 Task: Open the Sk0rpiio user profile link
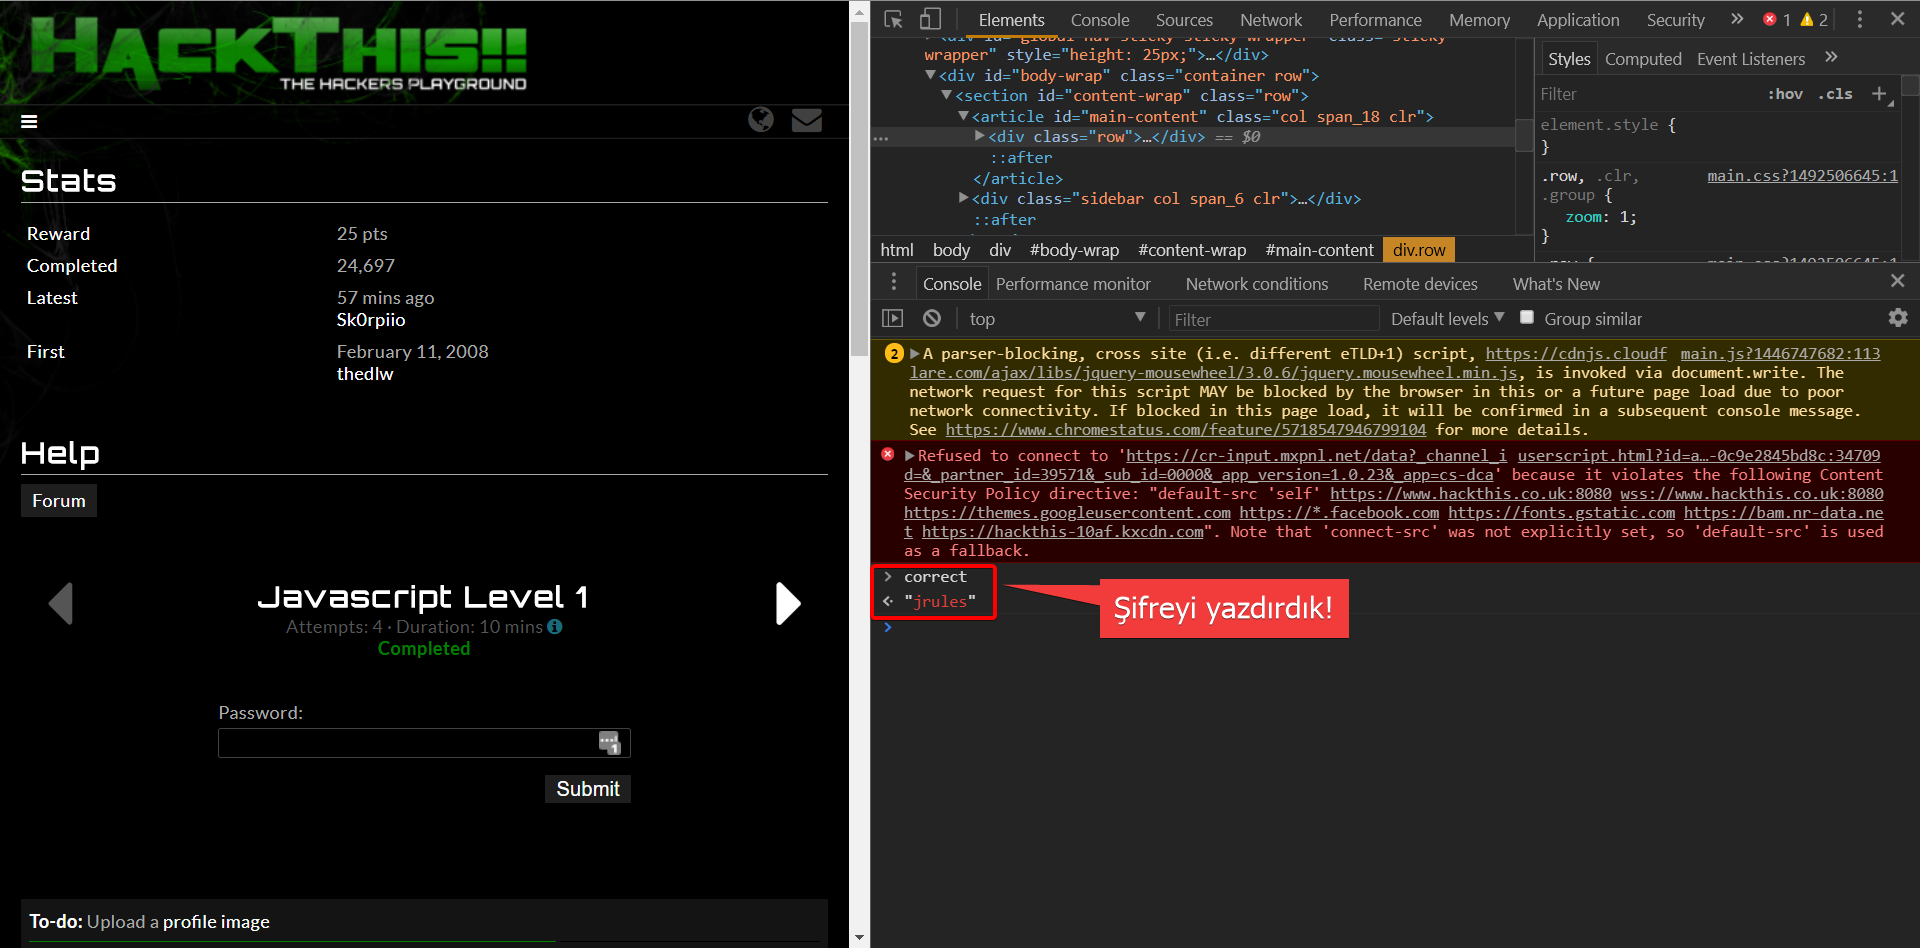point(371,320)
